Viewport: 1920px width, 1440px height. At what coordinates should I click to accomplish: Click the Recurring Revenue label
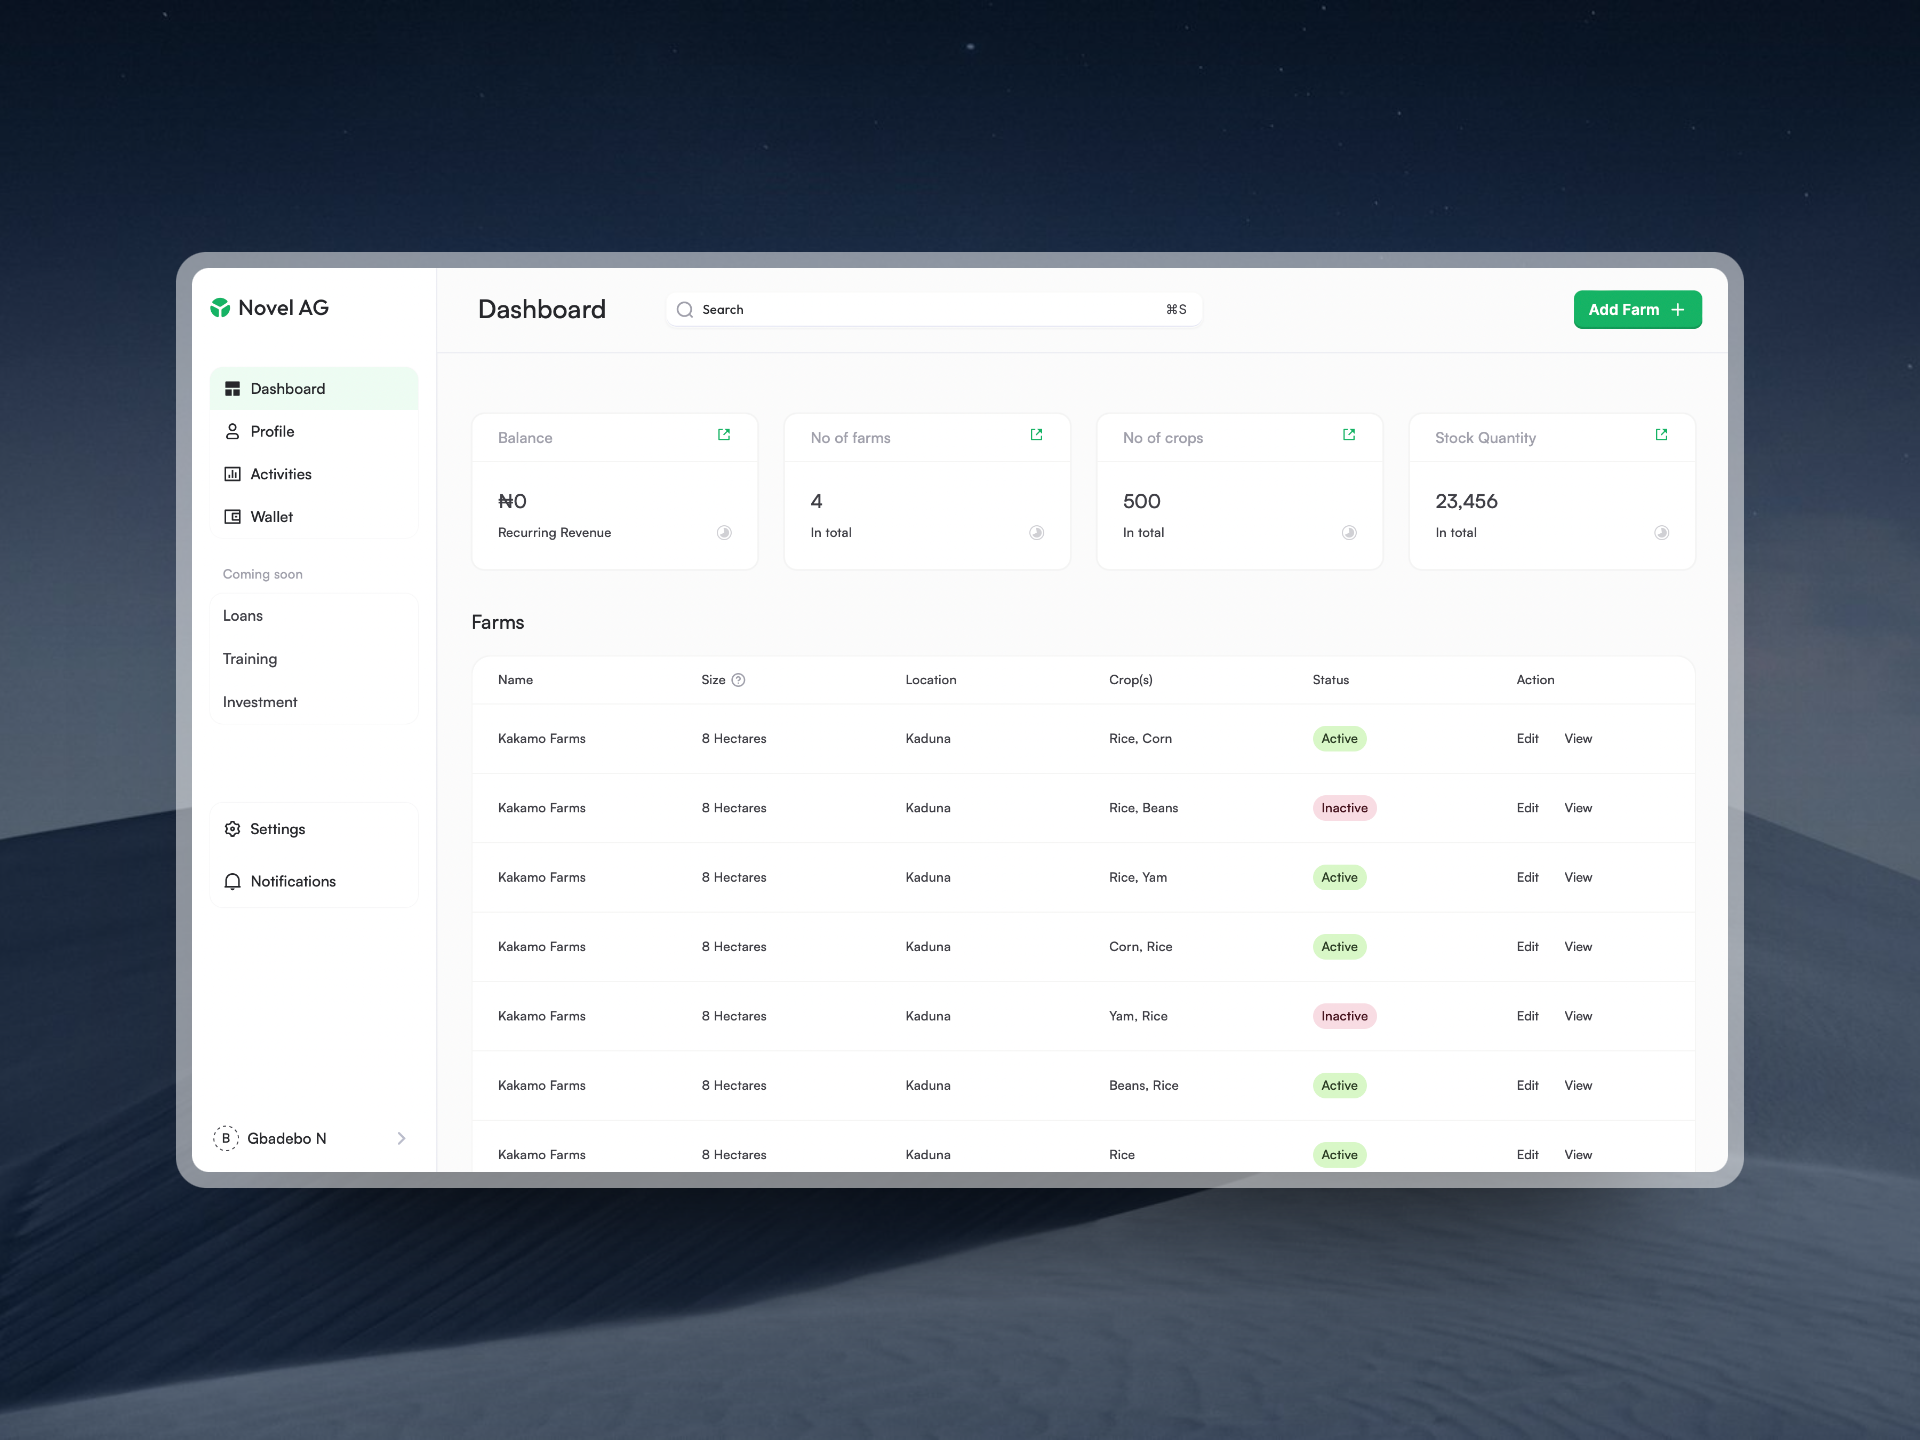[x=554, y=533]
